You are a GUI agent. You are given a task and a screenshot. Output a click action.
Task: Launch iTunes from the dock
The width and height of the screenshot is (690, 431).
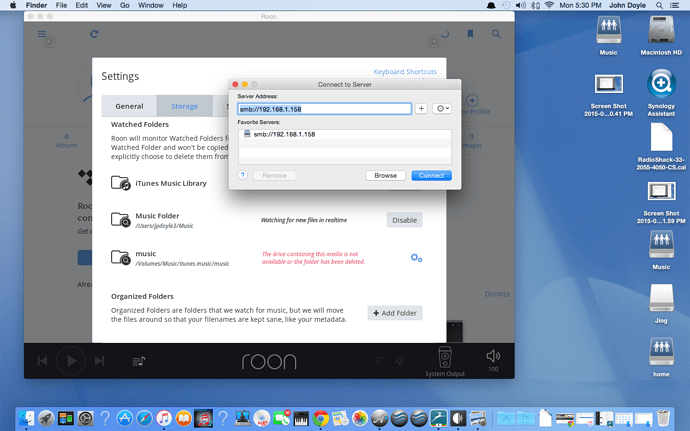coord(164,418)
